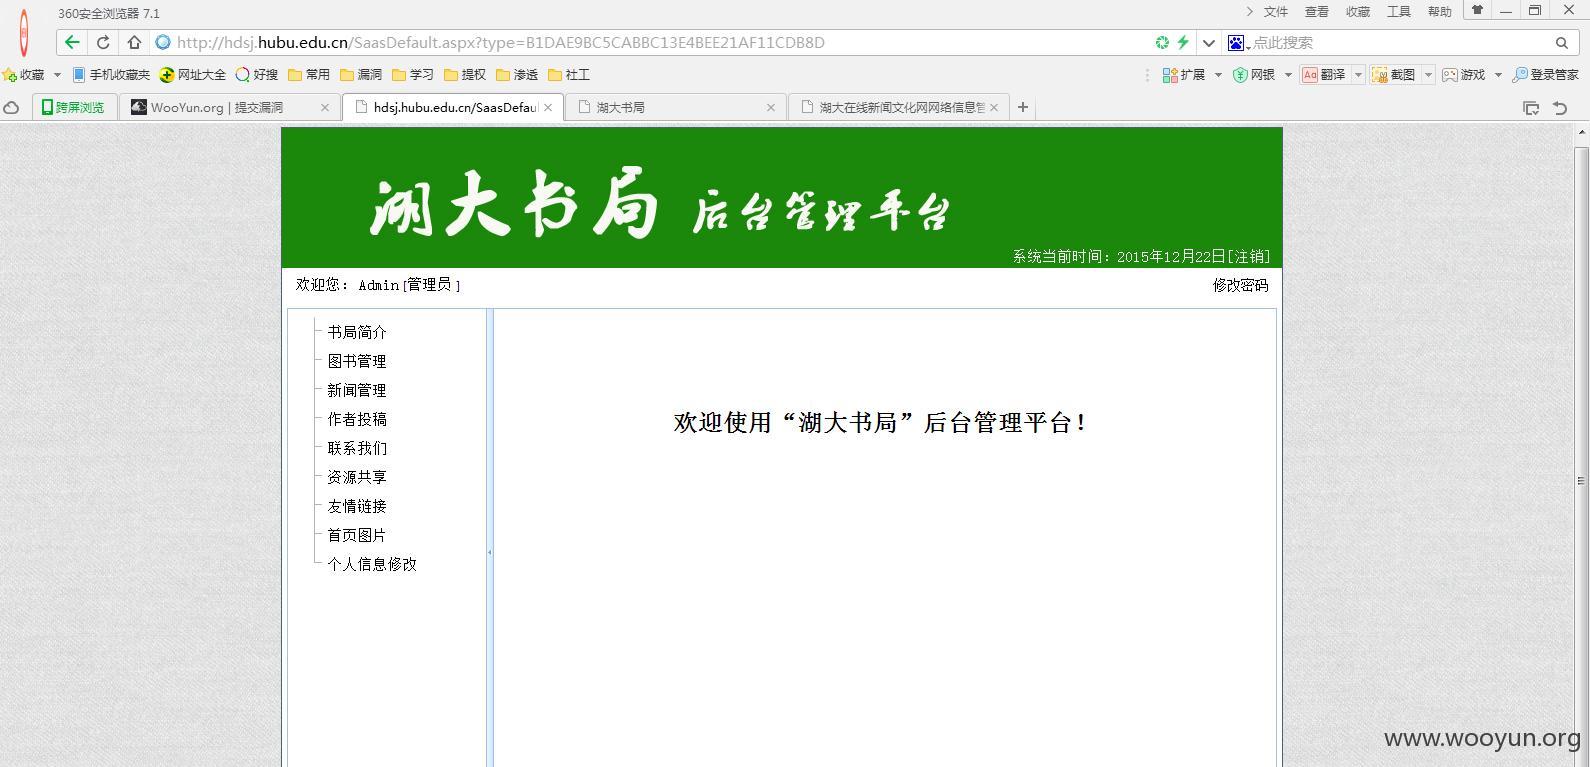The height and width of the screenshot is (767, 1590).
Task: Reload the page with the refresh icon
Action: (103, 42)
